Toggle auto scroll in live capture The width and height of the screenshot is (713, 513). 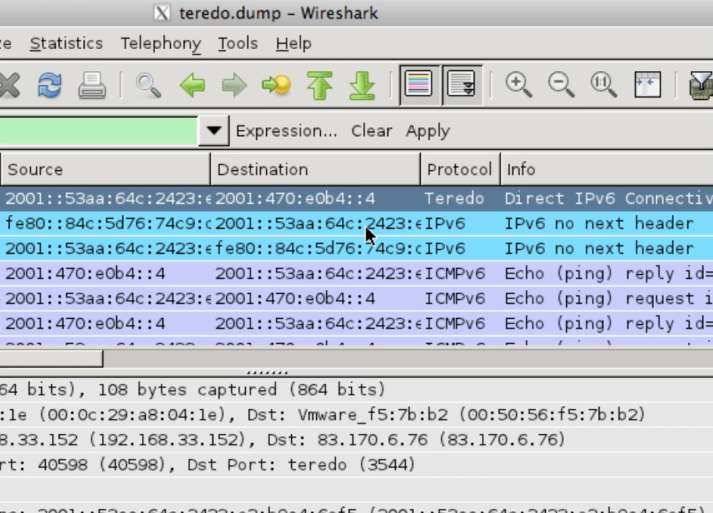(x=462, y=85)
